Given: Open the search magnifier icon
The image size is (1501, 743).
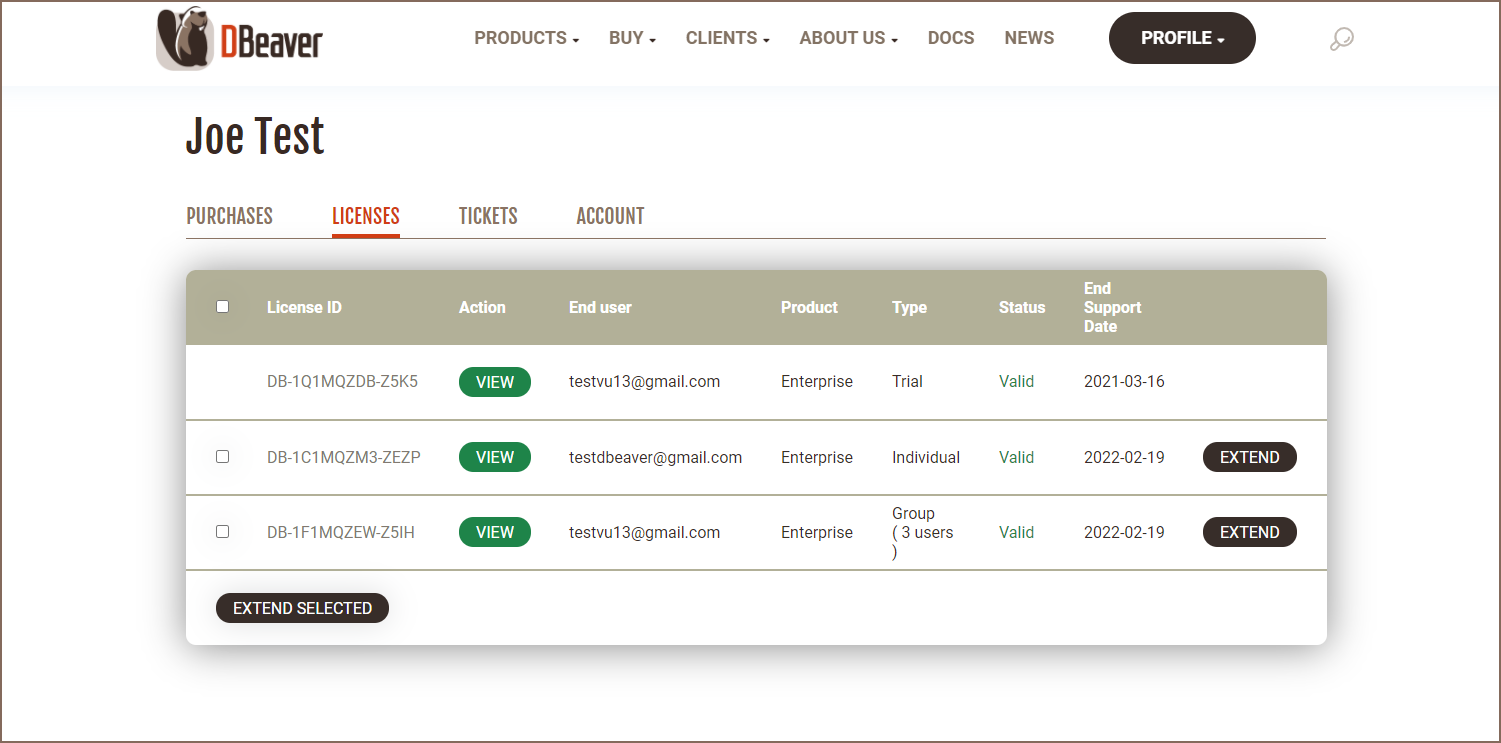Looking at the screenshot, I should [x=1341, y=39].
